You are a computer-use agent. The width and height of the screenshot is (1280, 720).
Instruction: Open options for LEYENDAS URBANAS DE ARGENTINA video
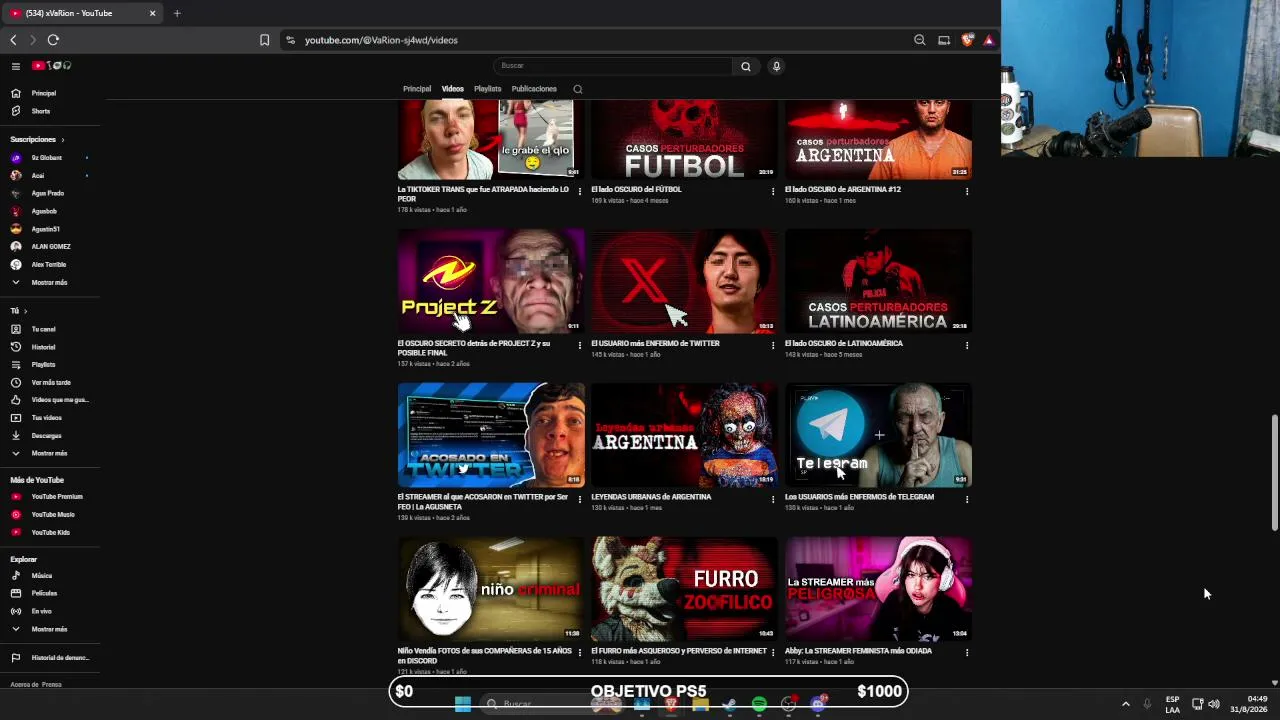click(772, 499)
